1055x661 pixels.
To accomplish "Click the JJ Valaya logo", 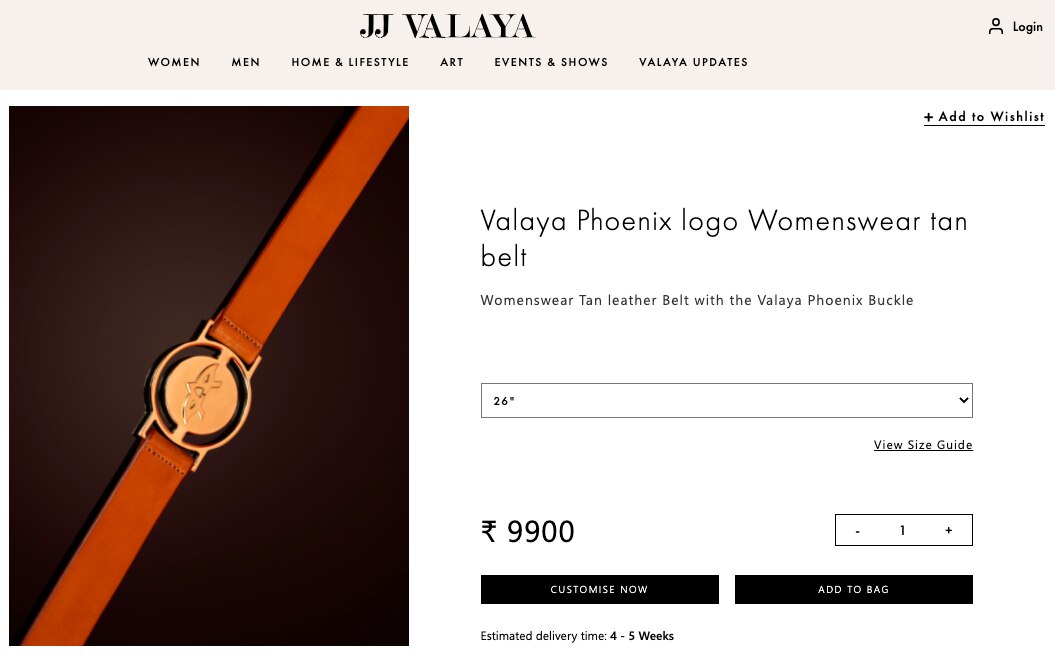I will (x=447, y=26).
